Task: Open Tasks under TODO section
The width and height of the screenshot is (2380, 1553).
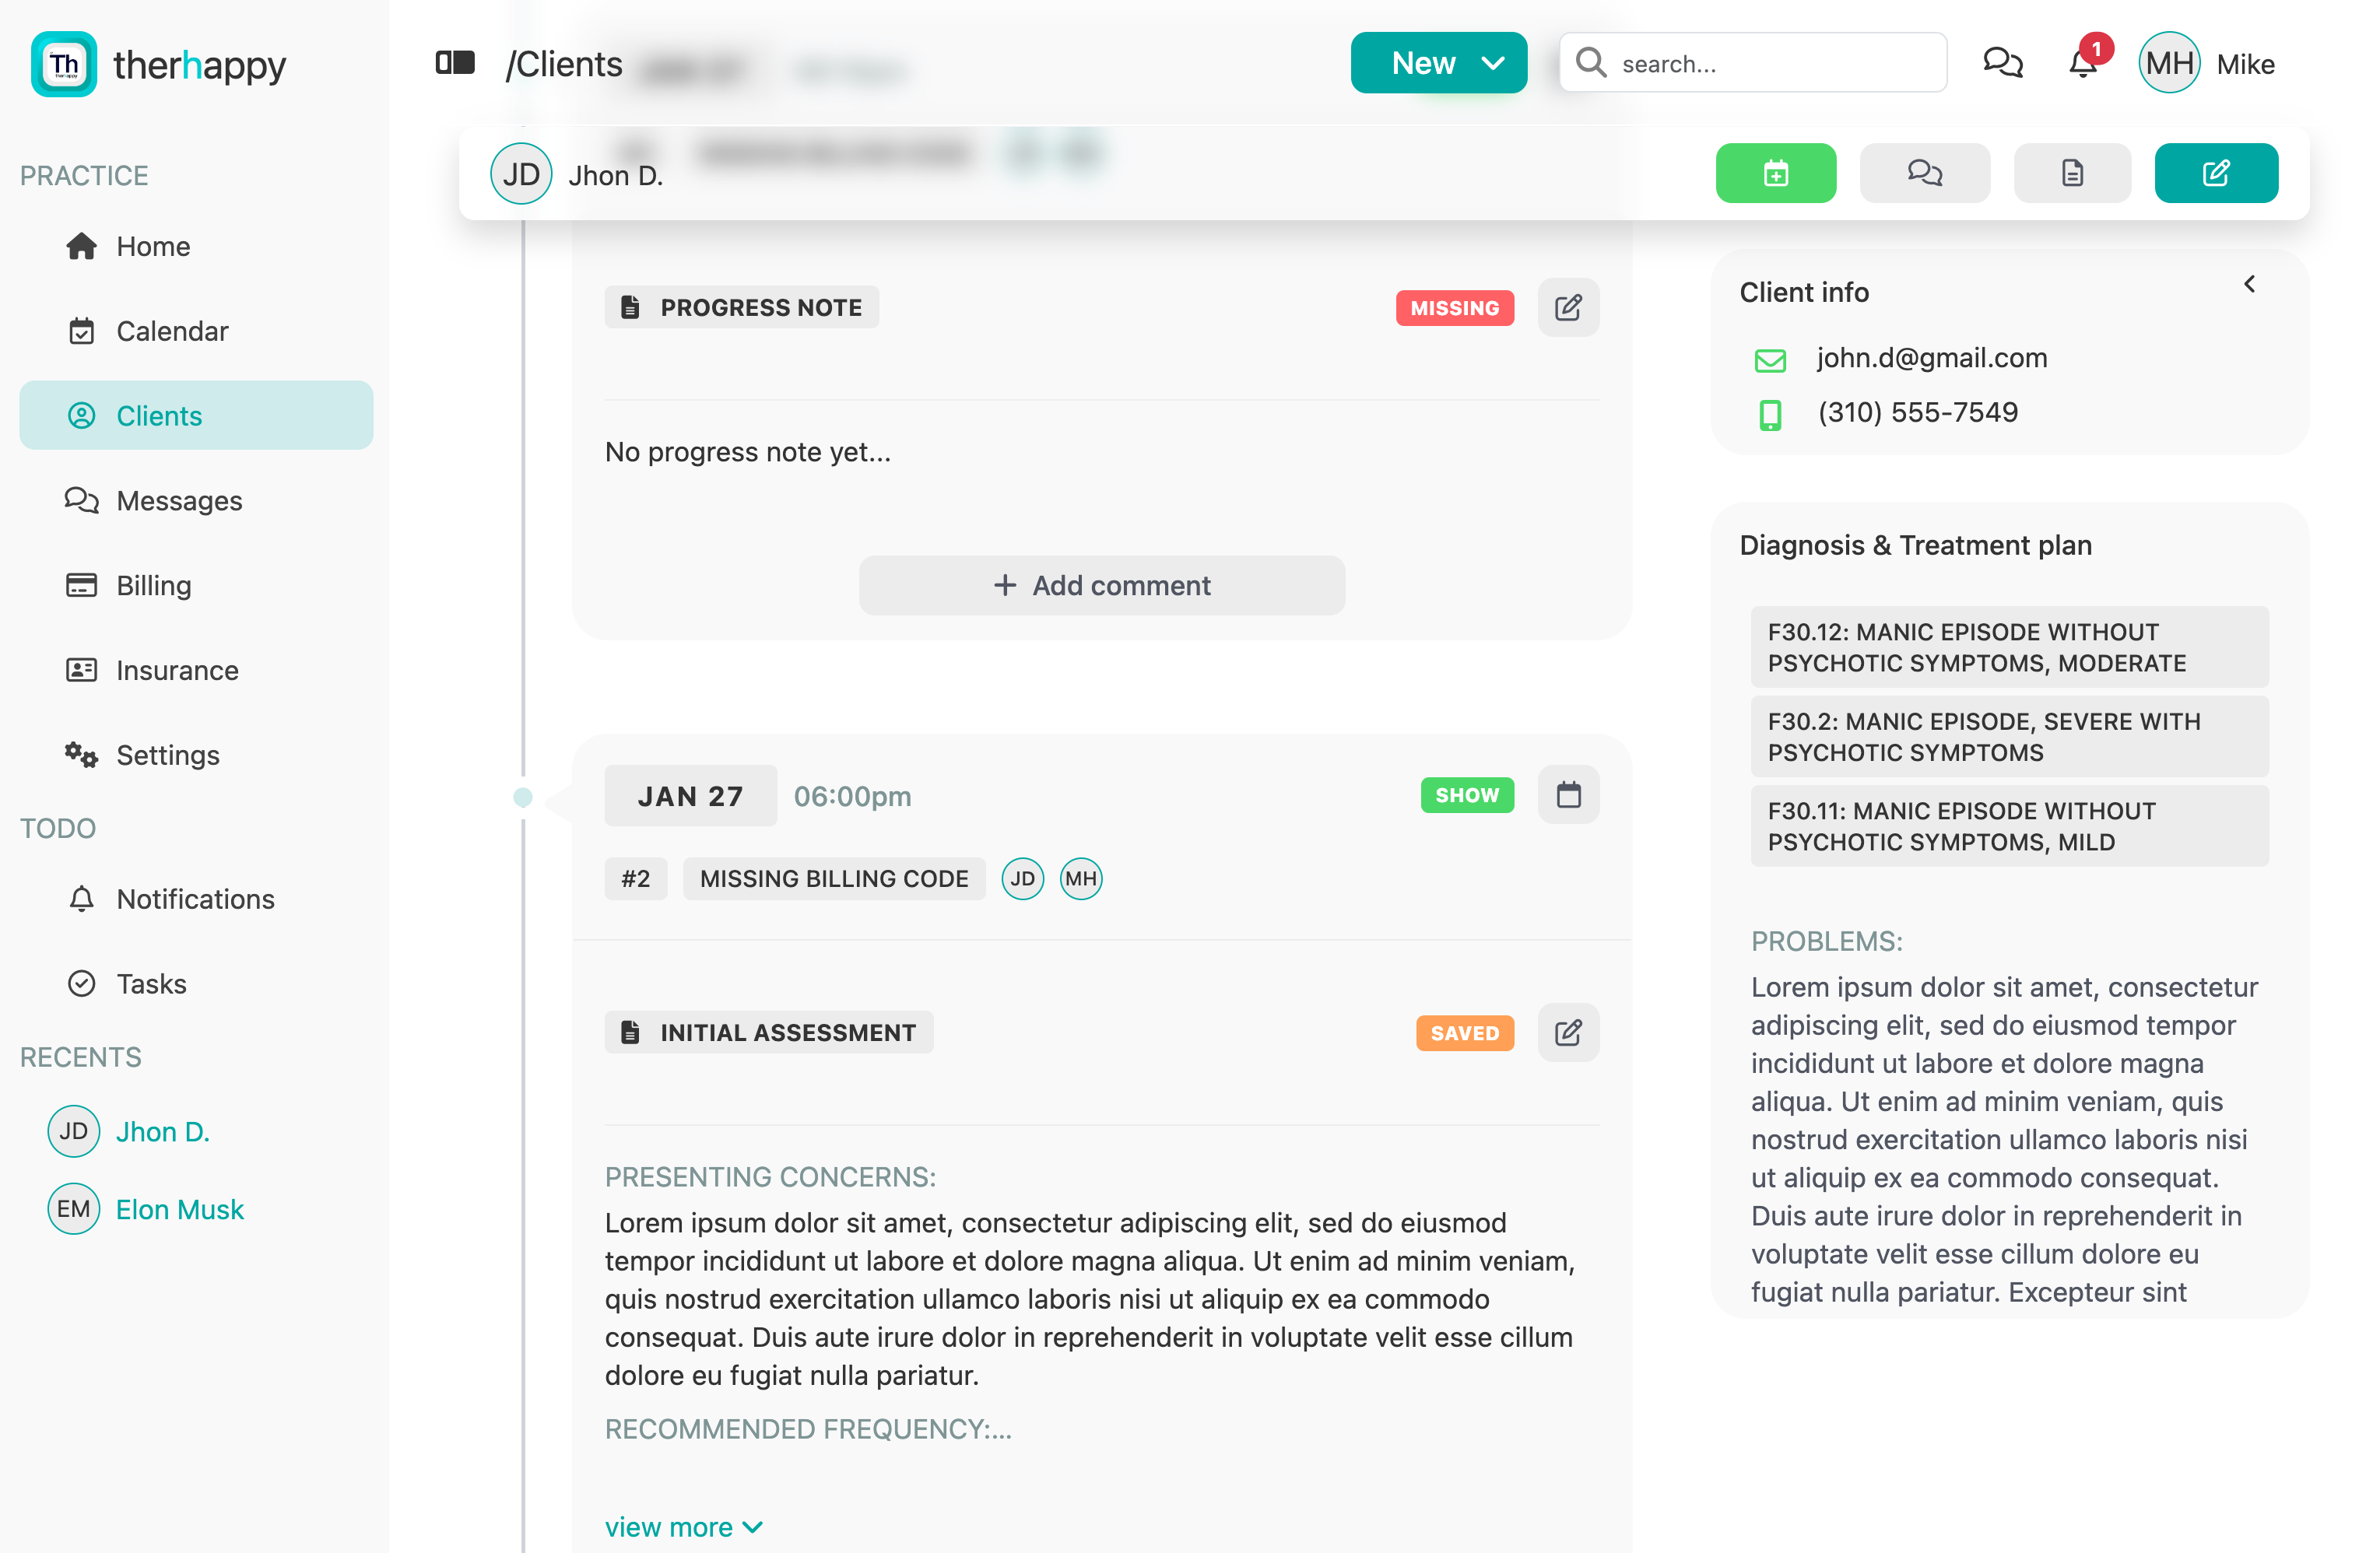Action: 151,983
